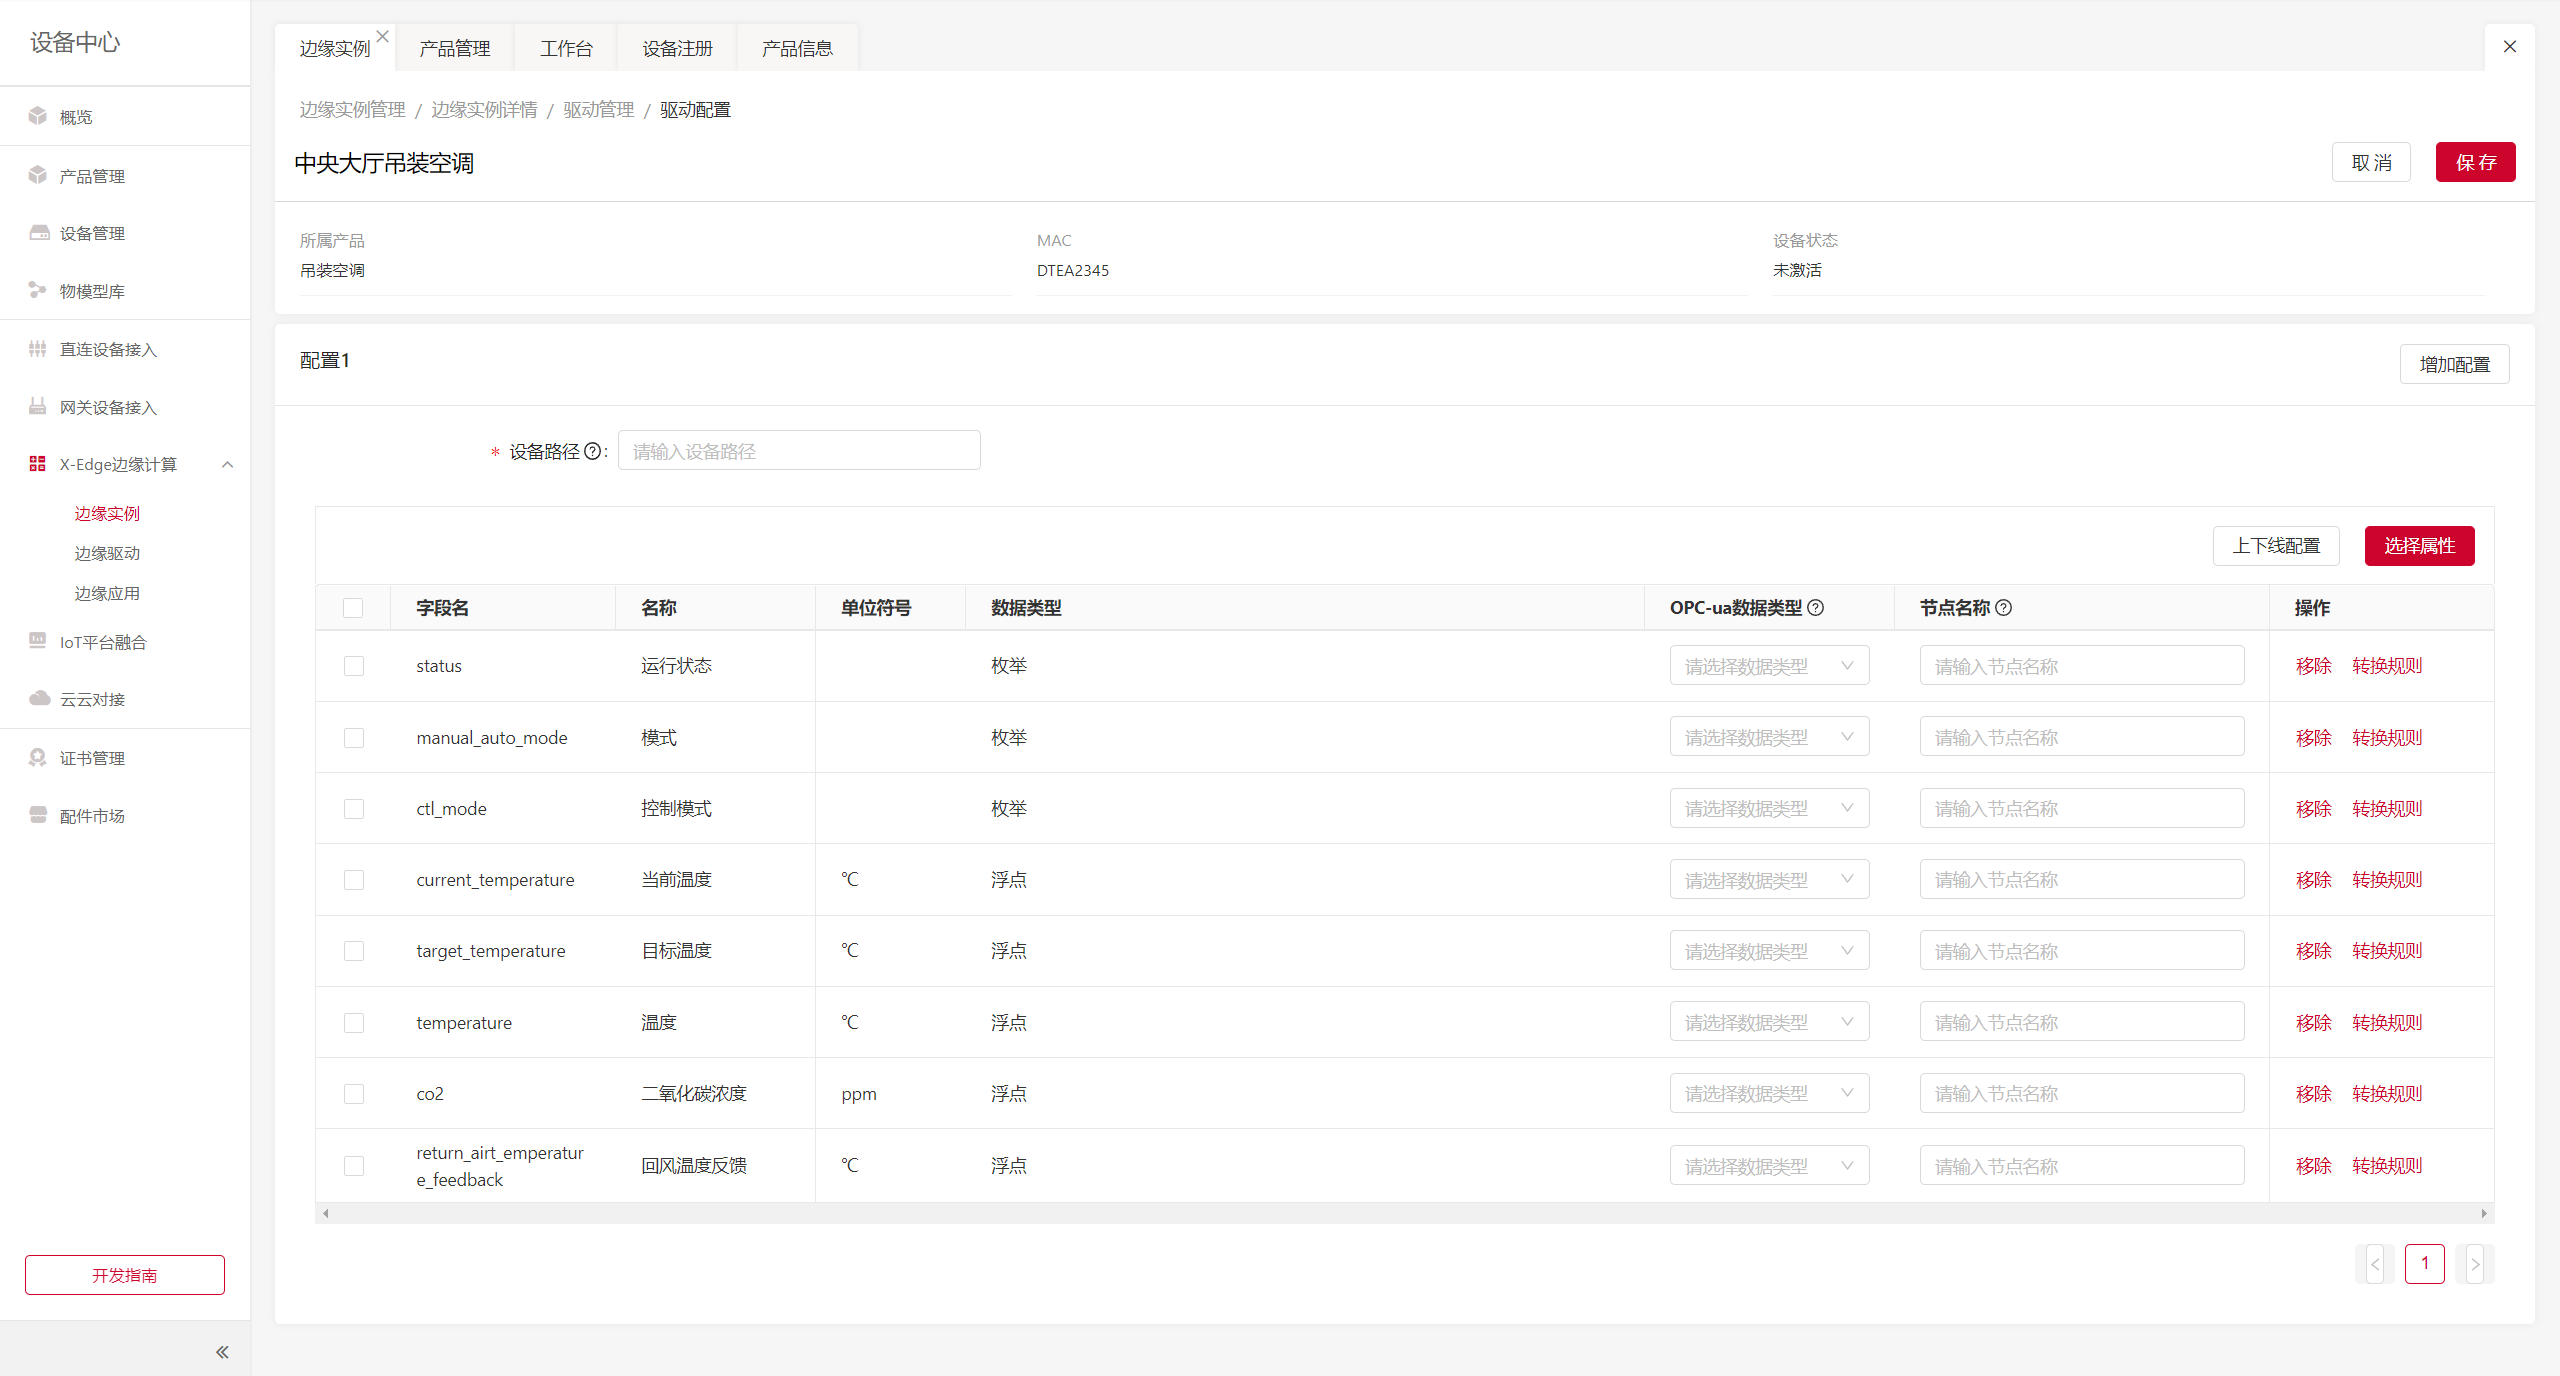Image resolution: width=2560 pixels, height=1376 pixels.
Task: Click the 云云对接 cloud icon
Action: coord(39,698)
